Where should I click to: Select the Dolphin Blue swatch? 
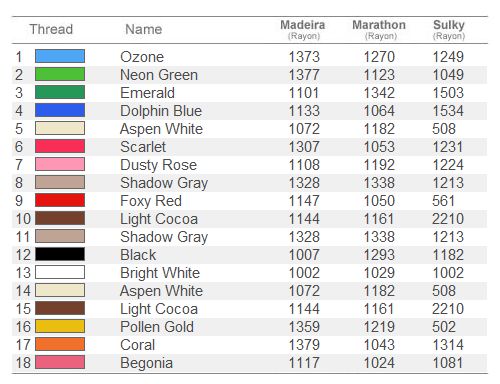click(x=60, y=110)
